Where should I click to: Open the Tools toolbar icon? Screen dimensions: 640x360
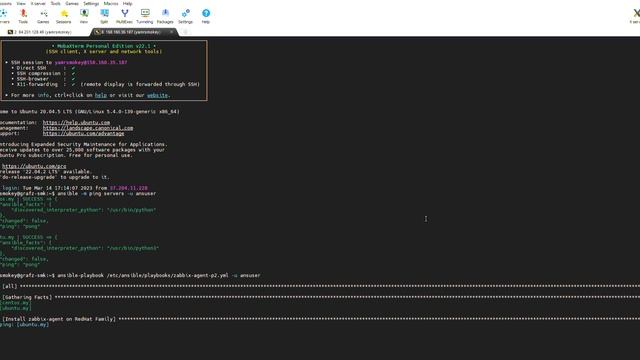(23, 16)
